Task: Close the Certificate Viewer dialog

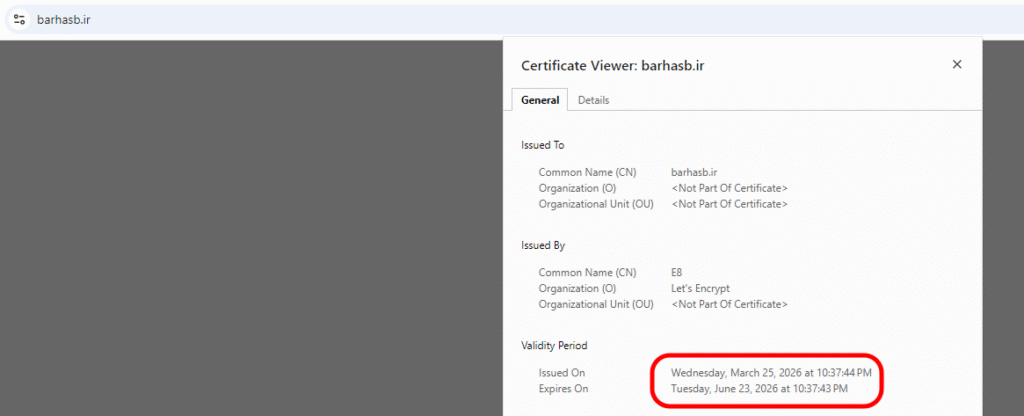Action: (x=956, y=64)
